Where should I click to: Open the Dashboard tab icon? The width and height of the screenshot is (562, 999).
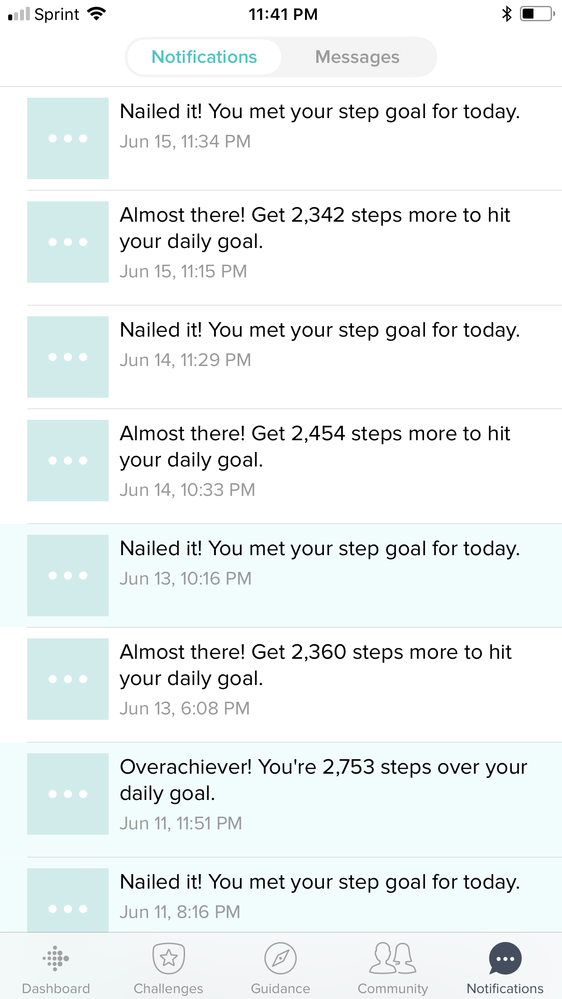[56, 958]
